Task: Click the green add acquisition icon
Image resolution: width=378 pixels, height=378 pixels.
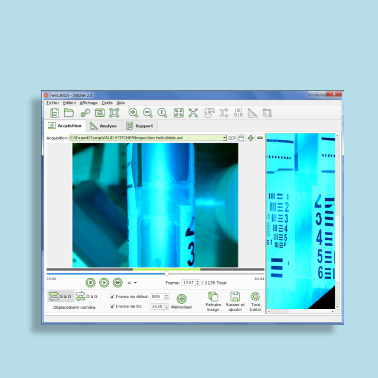Action: [x=251, y=138]
